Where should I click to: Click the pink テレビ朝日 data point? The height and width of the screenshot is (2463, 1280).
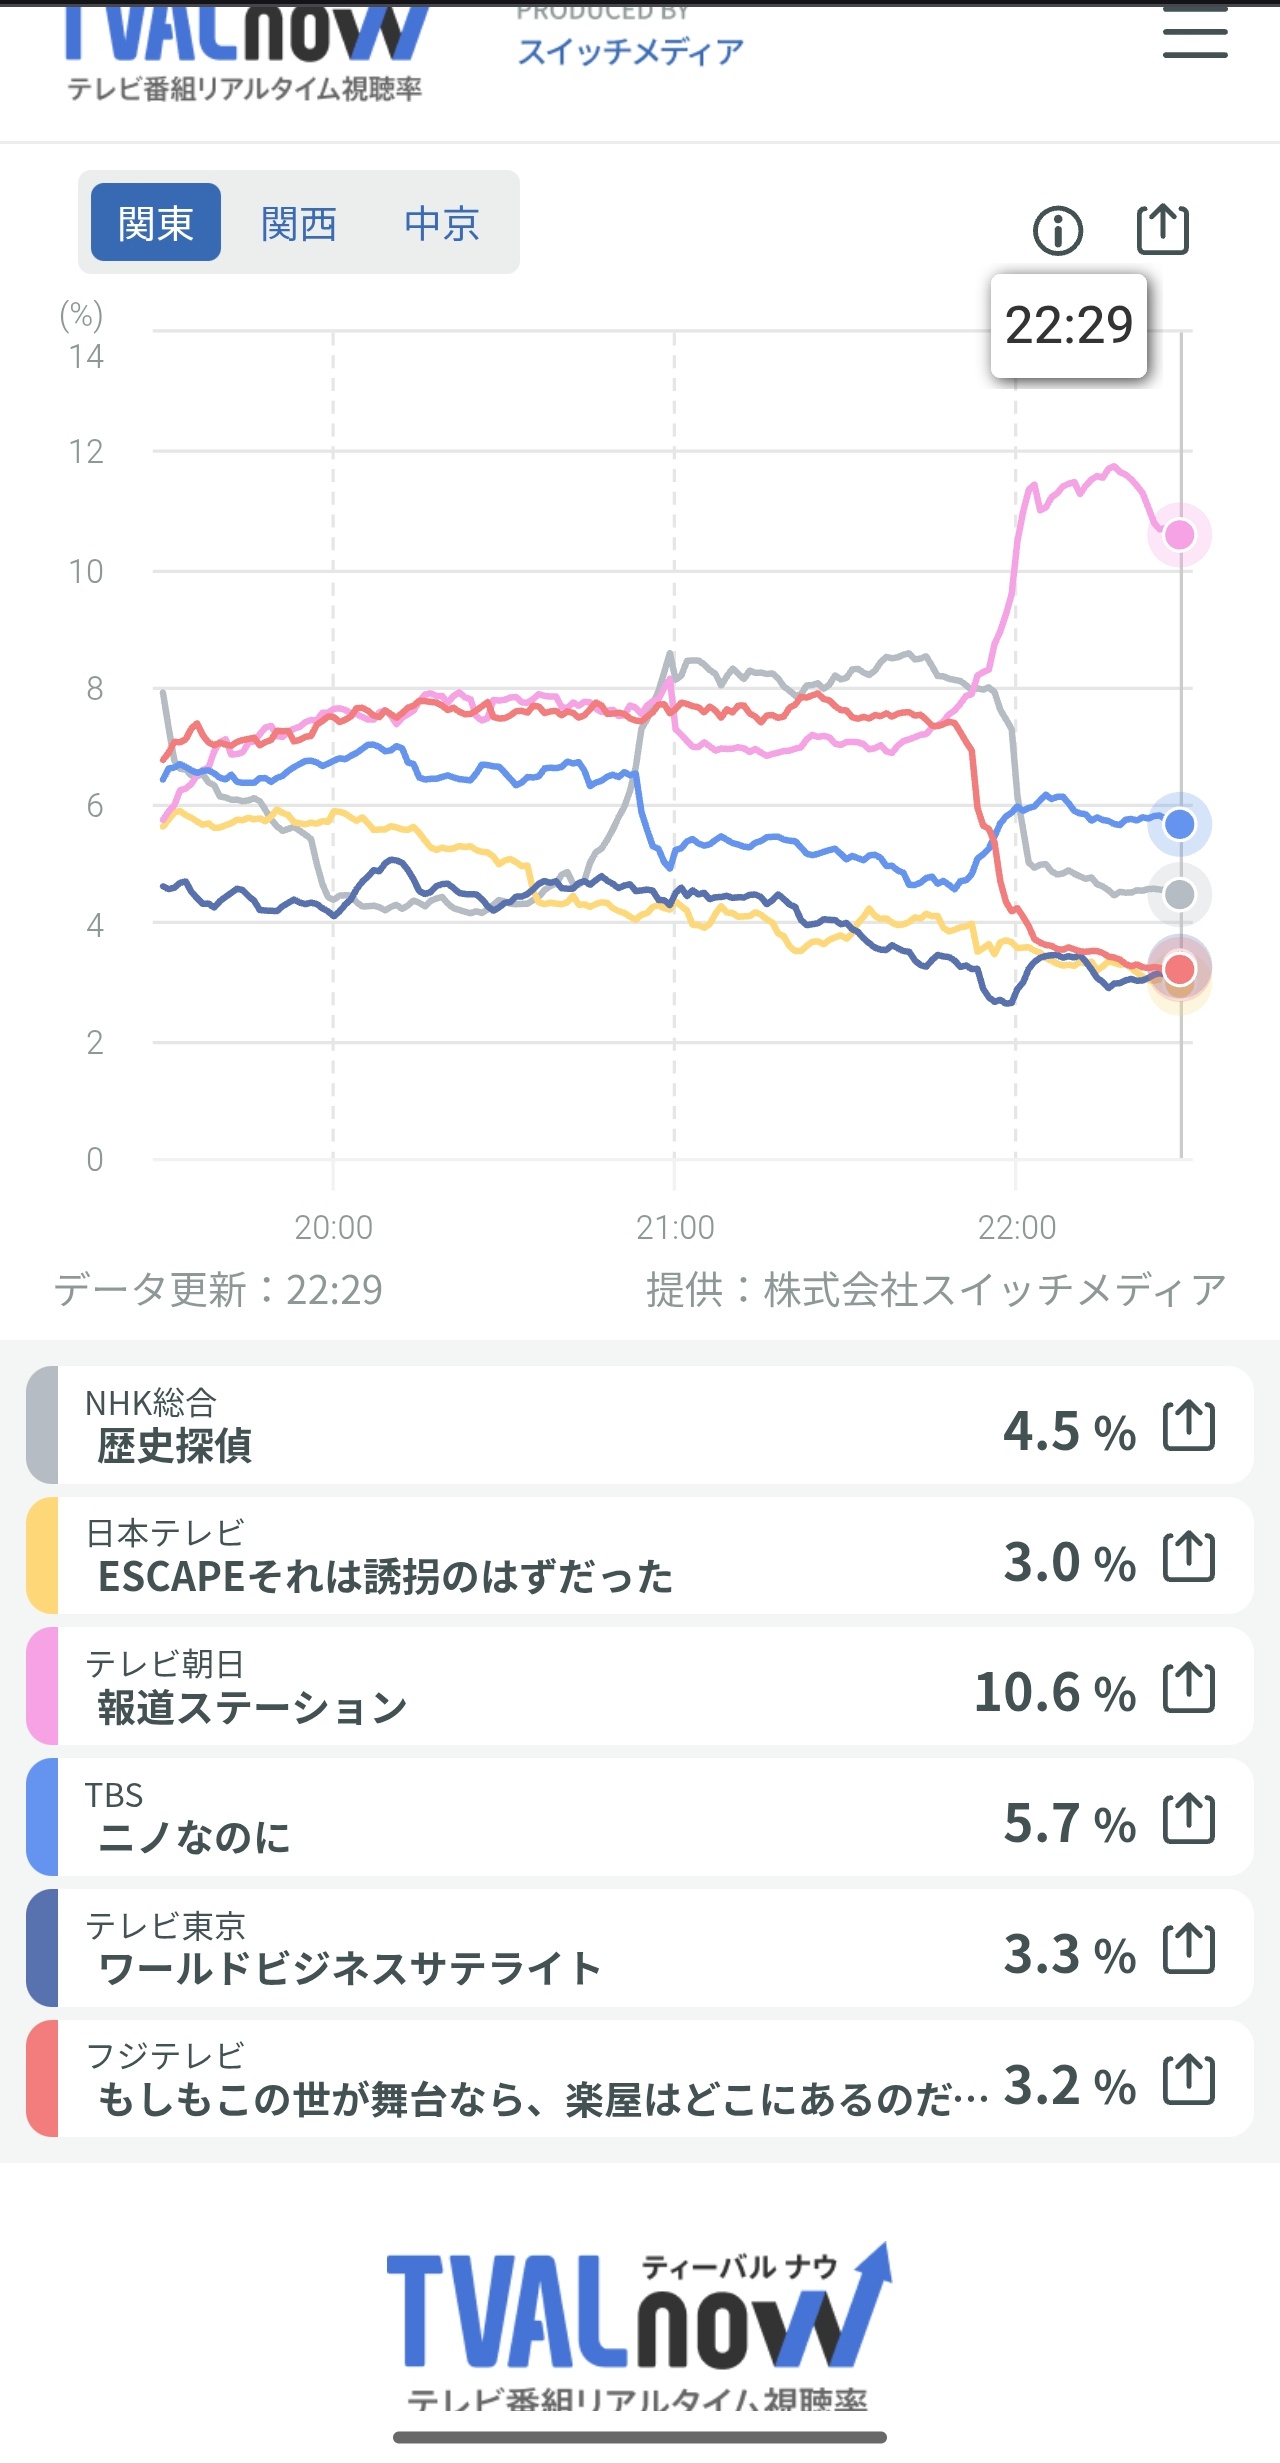(1180, 535)
